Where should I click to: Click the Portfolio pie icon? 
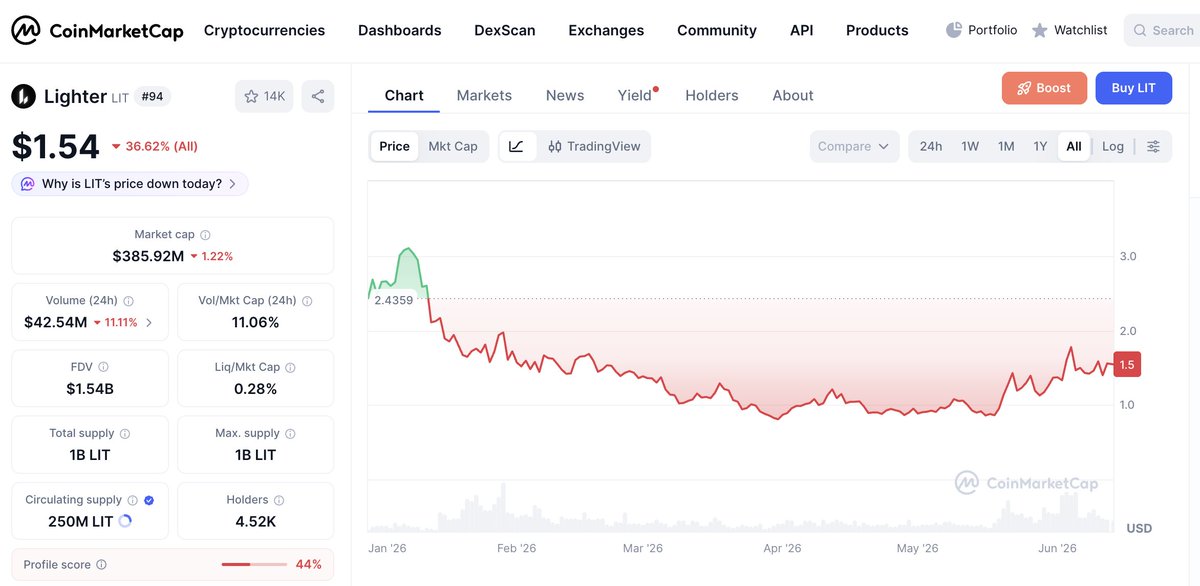(954, 30)
